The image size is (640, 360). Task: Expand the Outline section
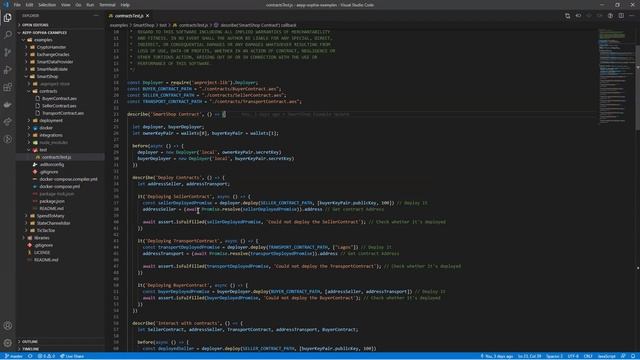click(x=60, y=342)
